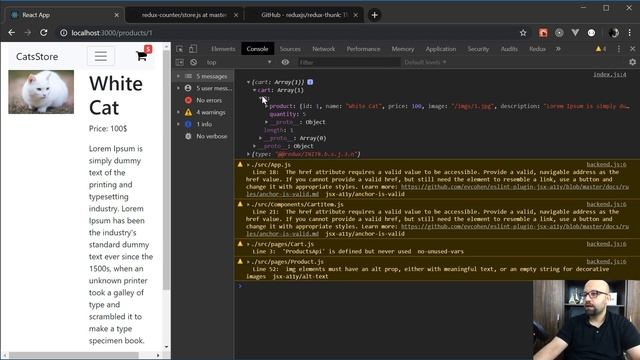Close the React App tab
The image size is (640, 360).
(x=116, y=15)
